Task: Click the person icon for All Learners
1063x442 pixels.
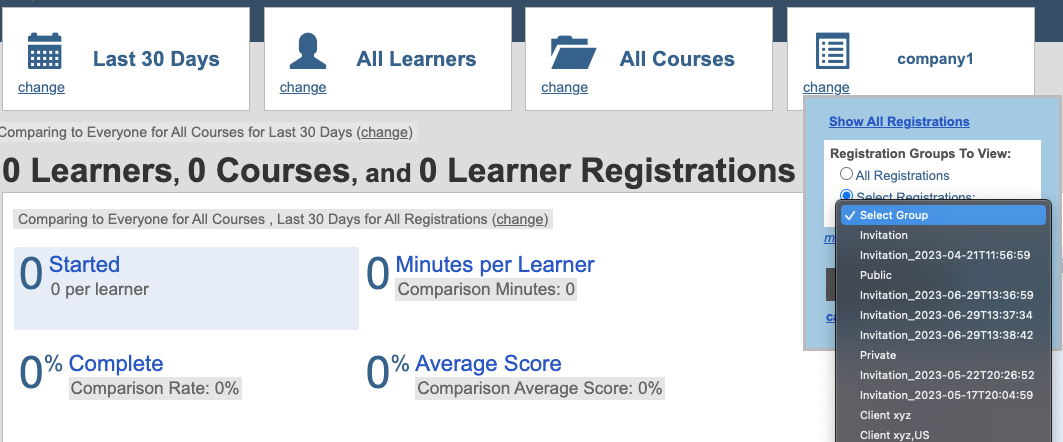Action: tap(307, 50)
